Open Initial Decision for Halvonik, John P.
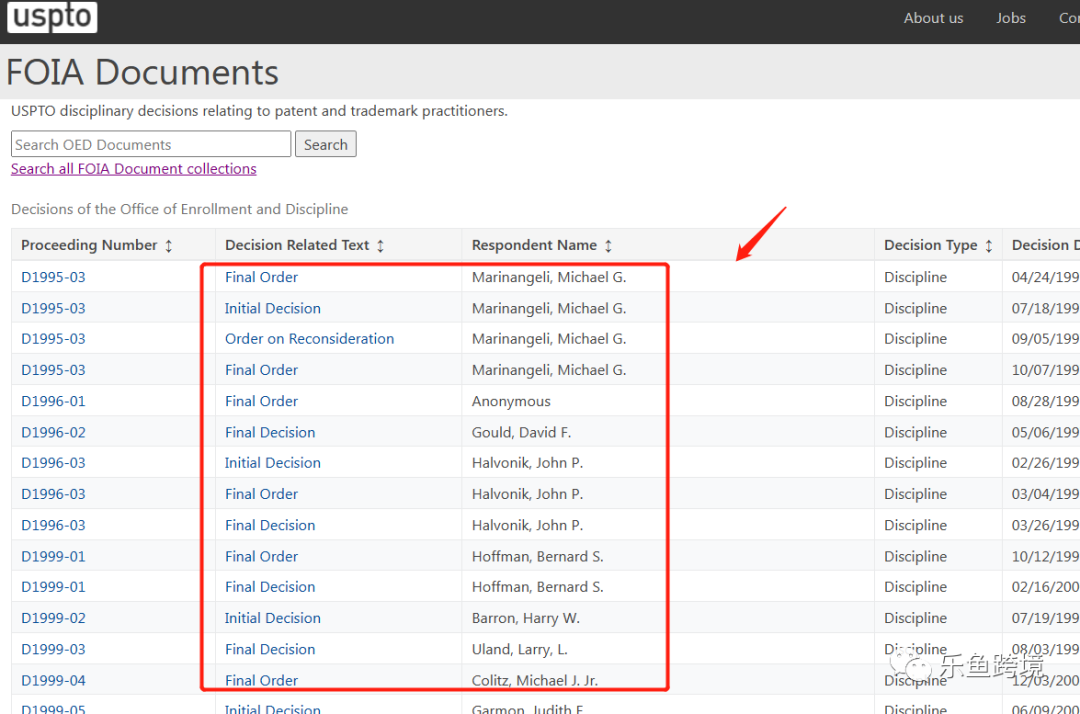Screen dimensions: 1080x714 click(272, 463)
